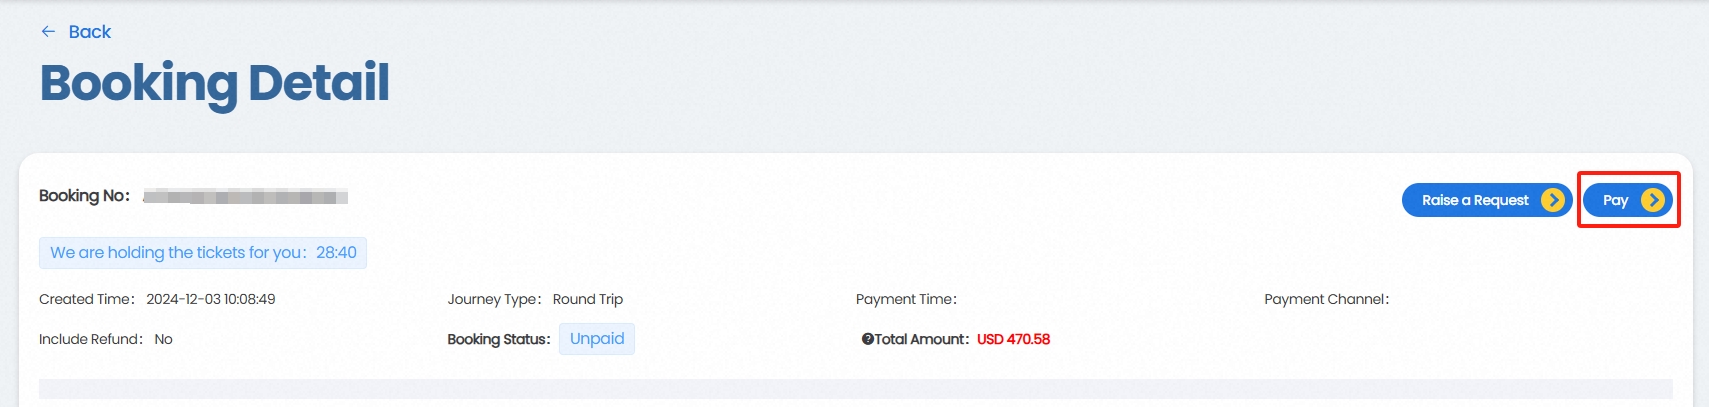The width and height of the screenshot is (1709, 407).
Task: Click the created time value 2024-12-03 10:08:49
Action: [x=211, y=299]
